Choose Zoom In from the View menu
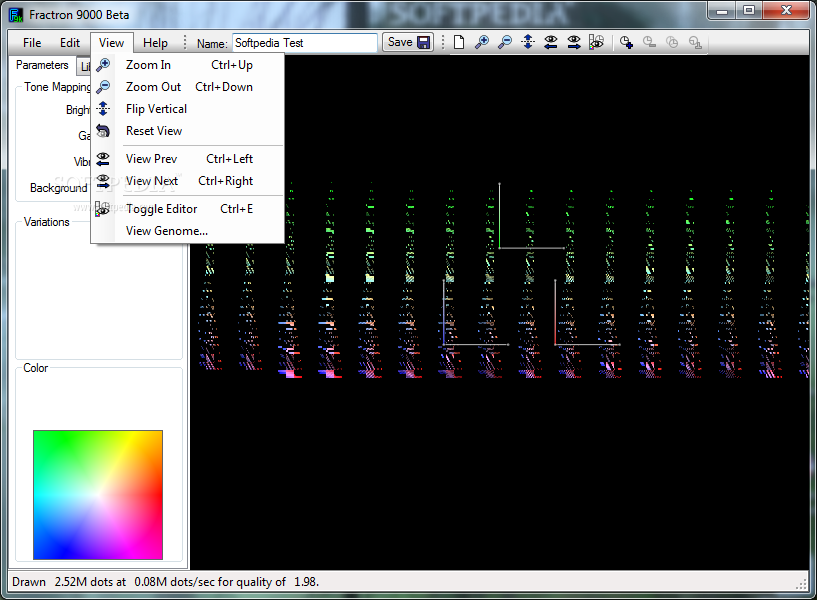Viewport: 817px width, 600px height. coord(148,65)
